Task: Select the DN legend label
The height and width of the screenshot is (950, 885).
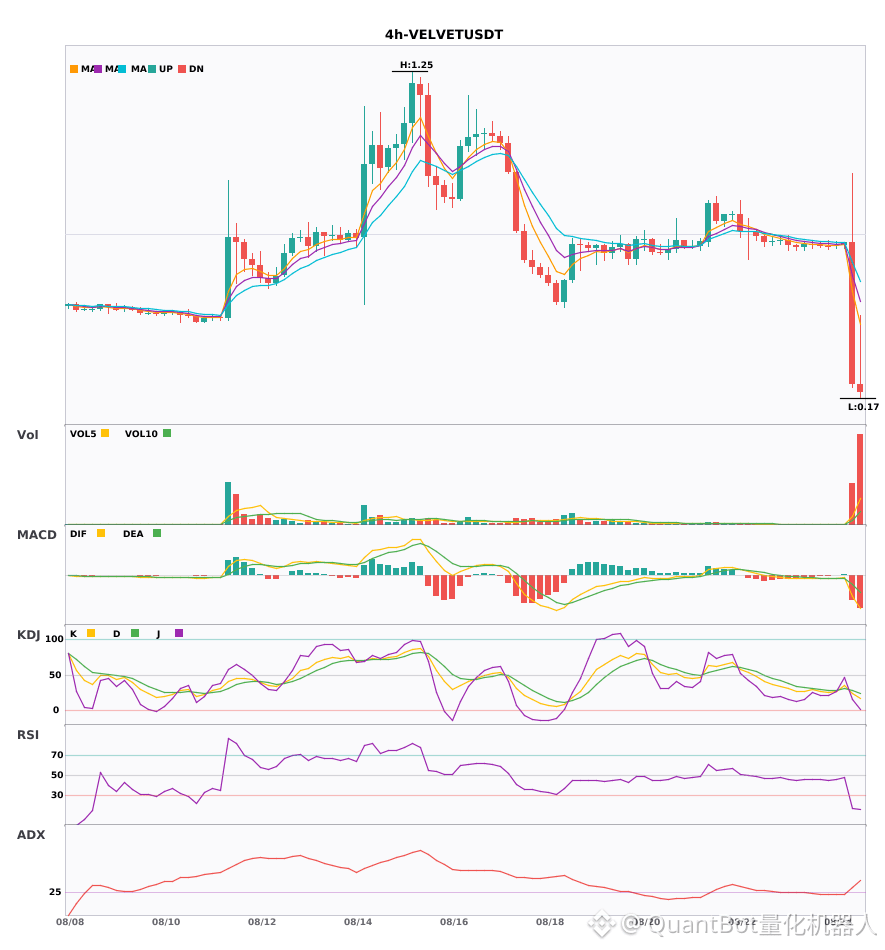Action: (x=196, y=69)
